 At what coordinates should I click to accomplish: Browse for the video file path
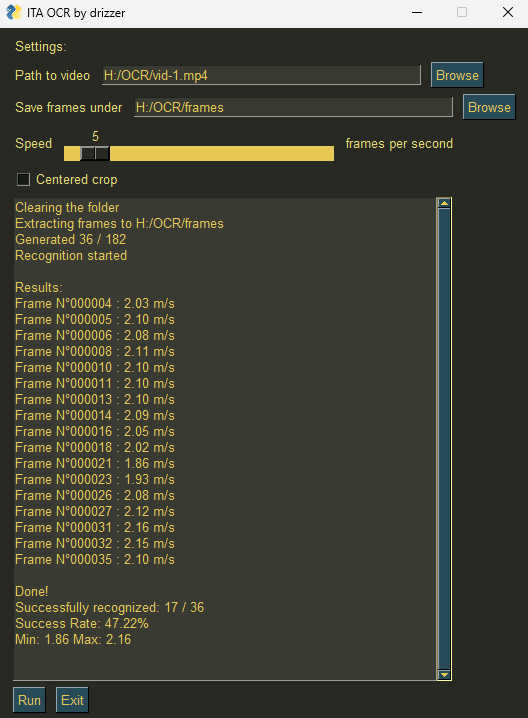tap(457, 75)
